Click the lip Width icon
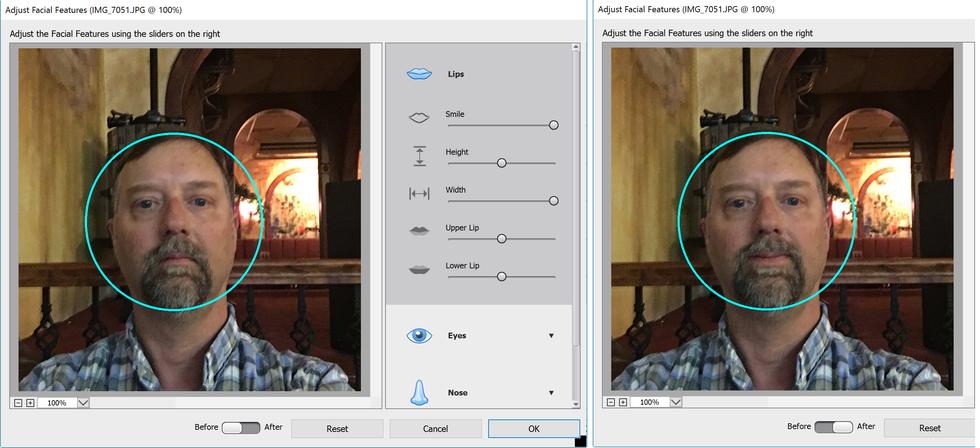The image size is (980, 448). 419,193
